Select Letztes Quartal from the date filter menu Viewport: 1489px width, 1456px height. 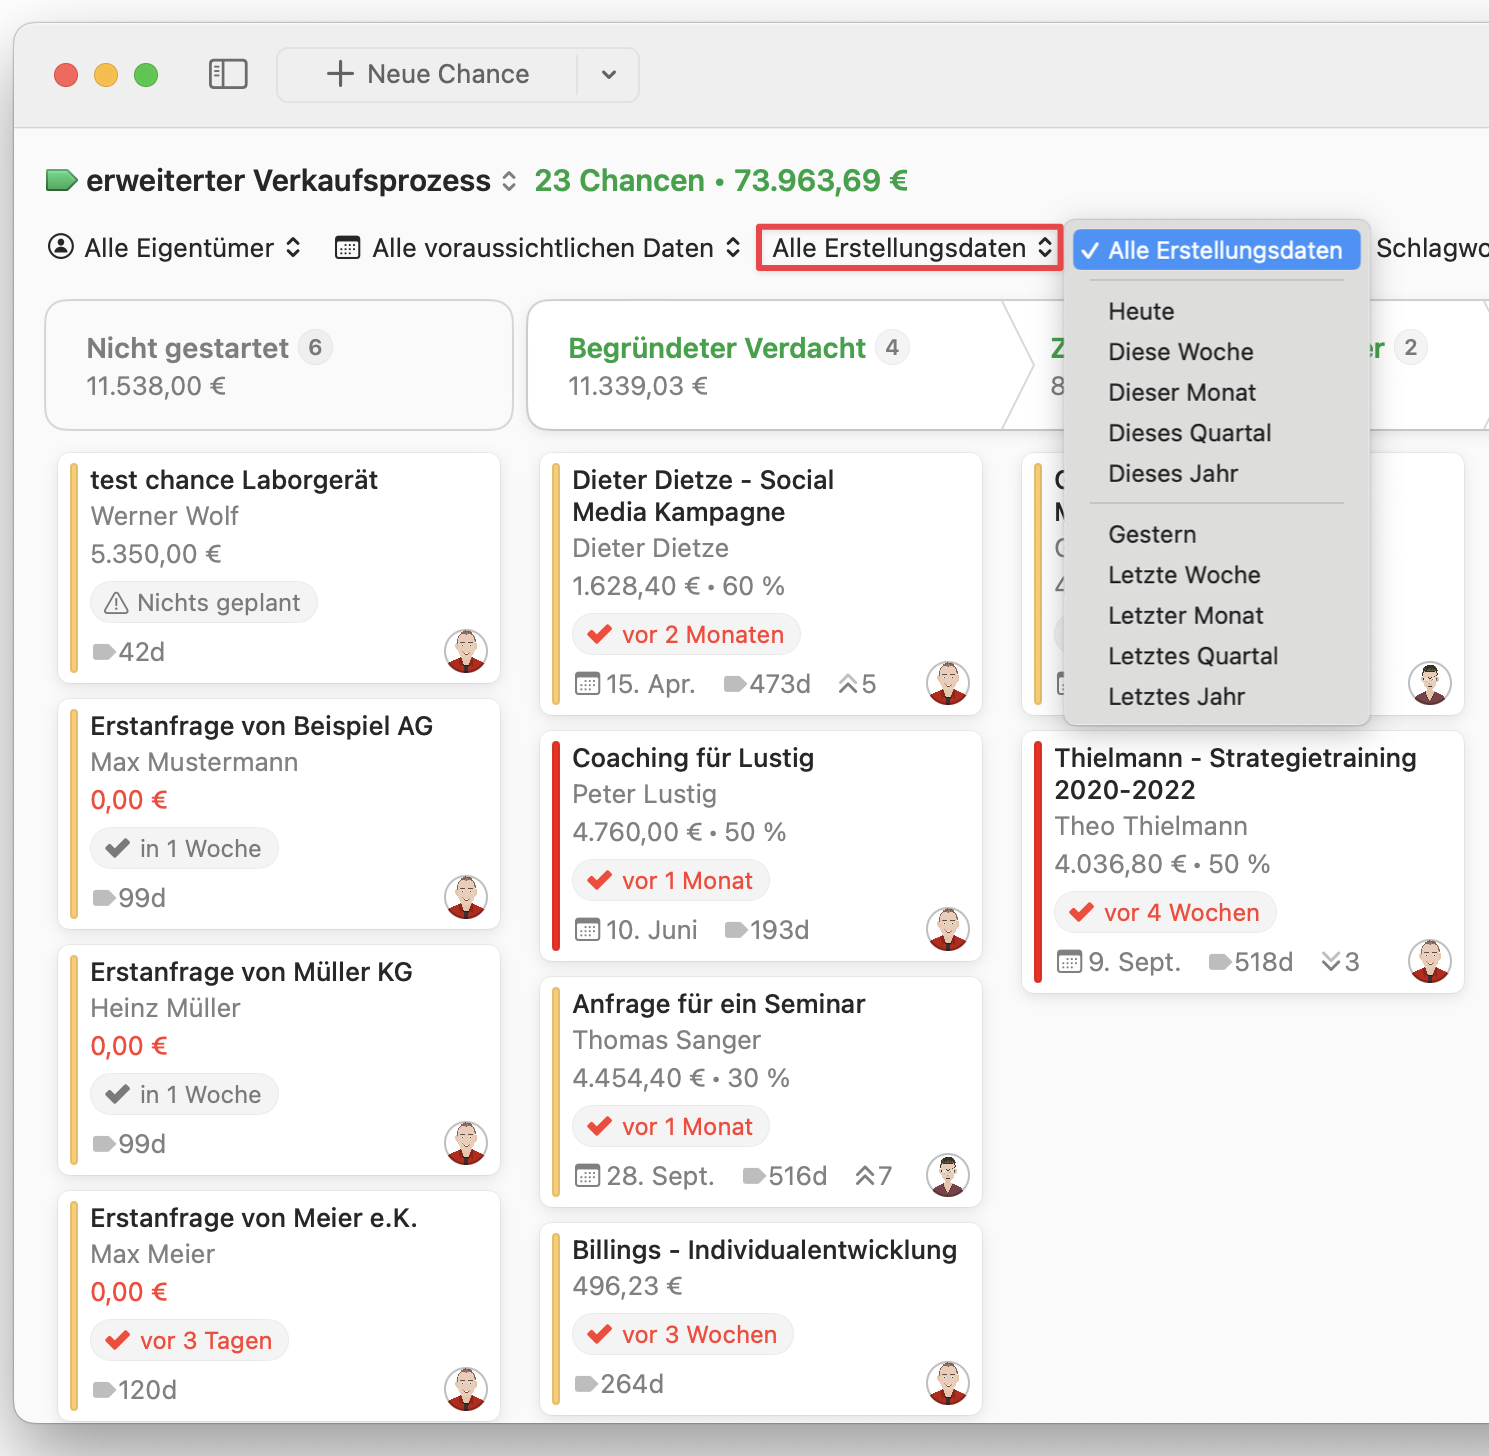click(x=1193, y=655)
